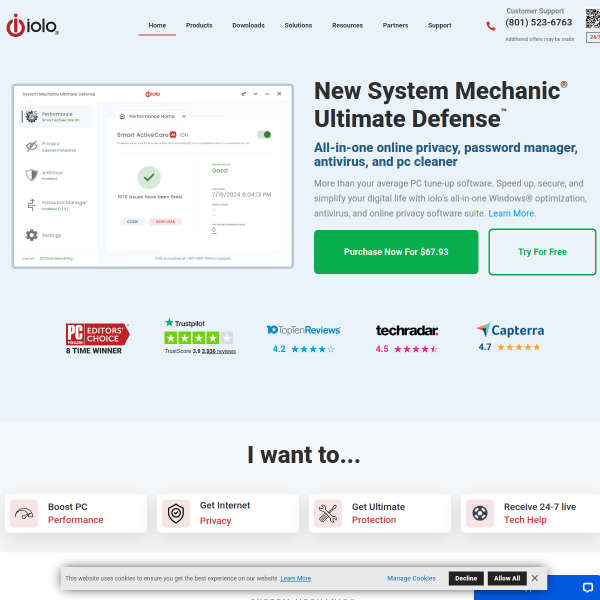Decline cookies
Image resolution: width=600 pixels, height=600 pixels.
click(x=466, y=579)
